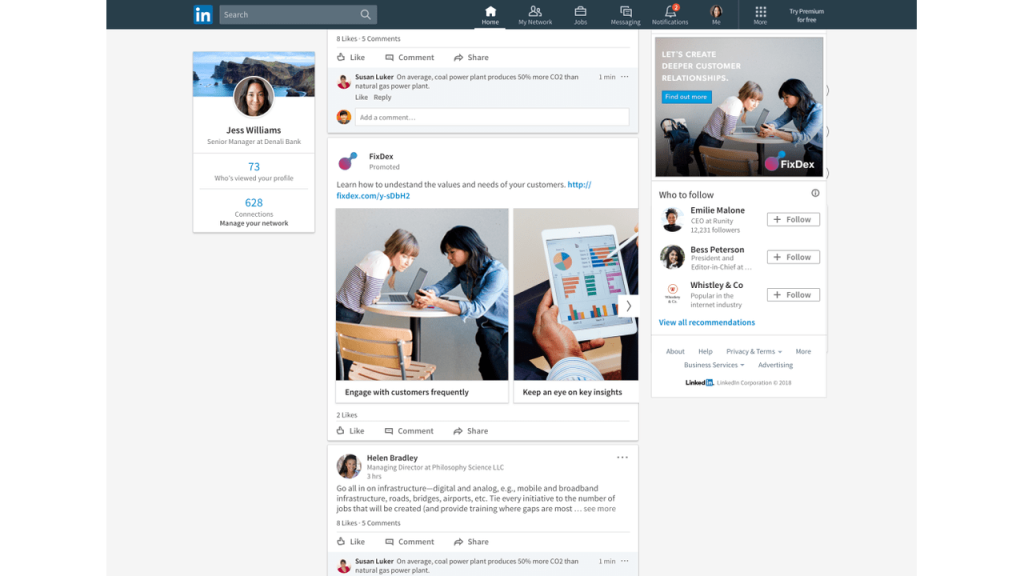View 2 Likes on FixDex post
The image size is (1024, 576).
pos(347,415)
